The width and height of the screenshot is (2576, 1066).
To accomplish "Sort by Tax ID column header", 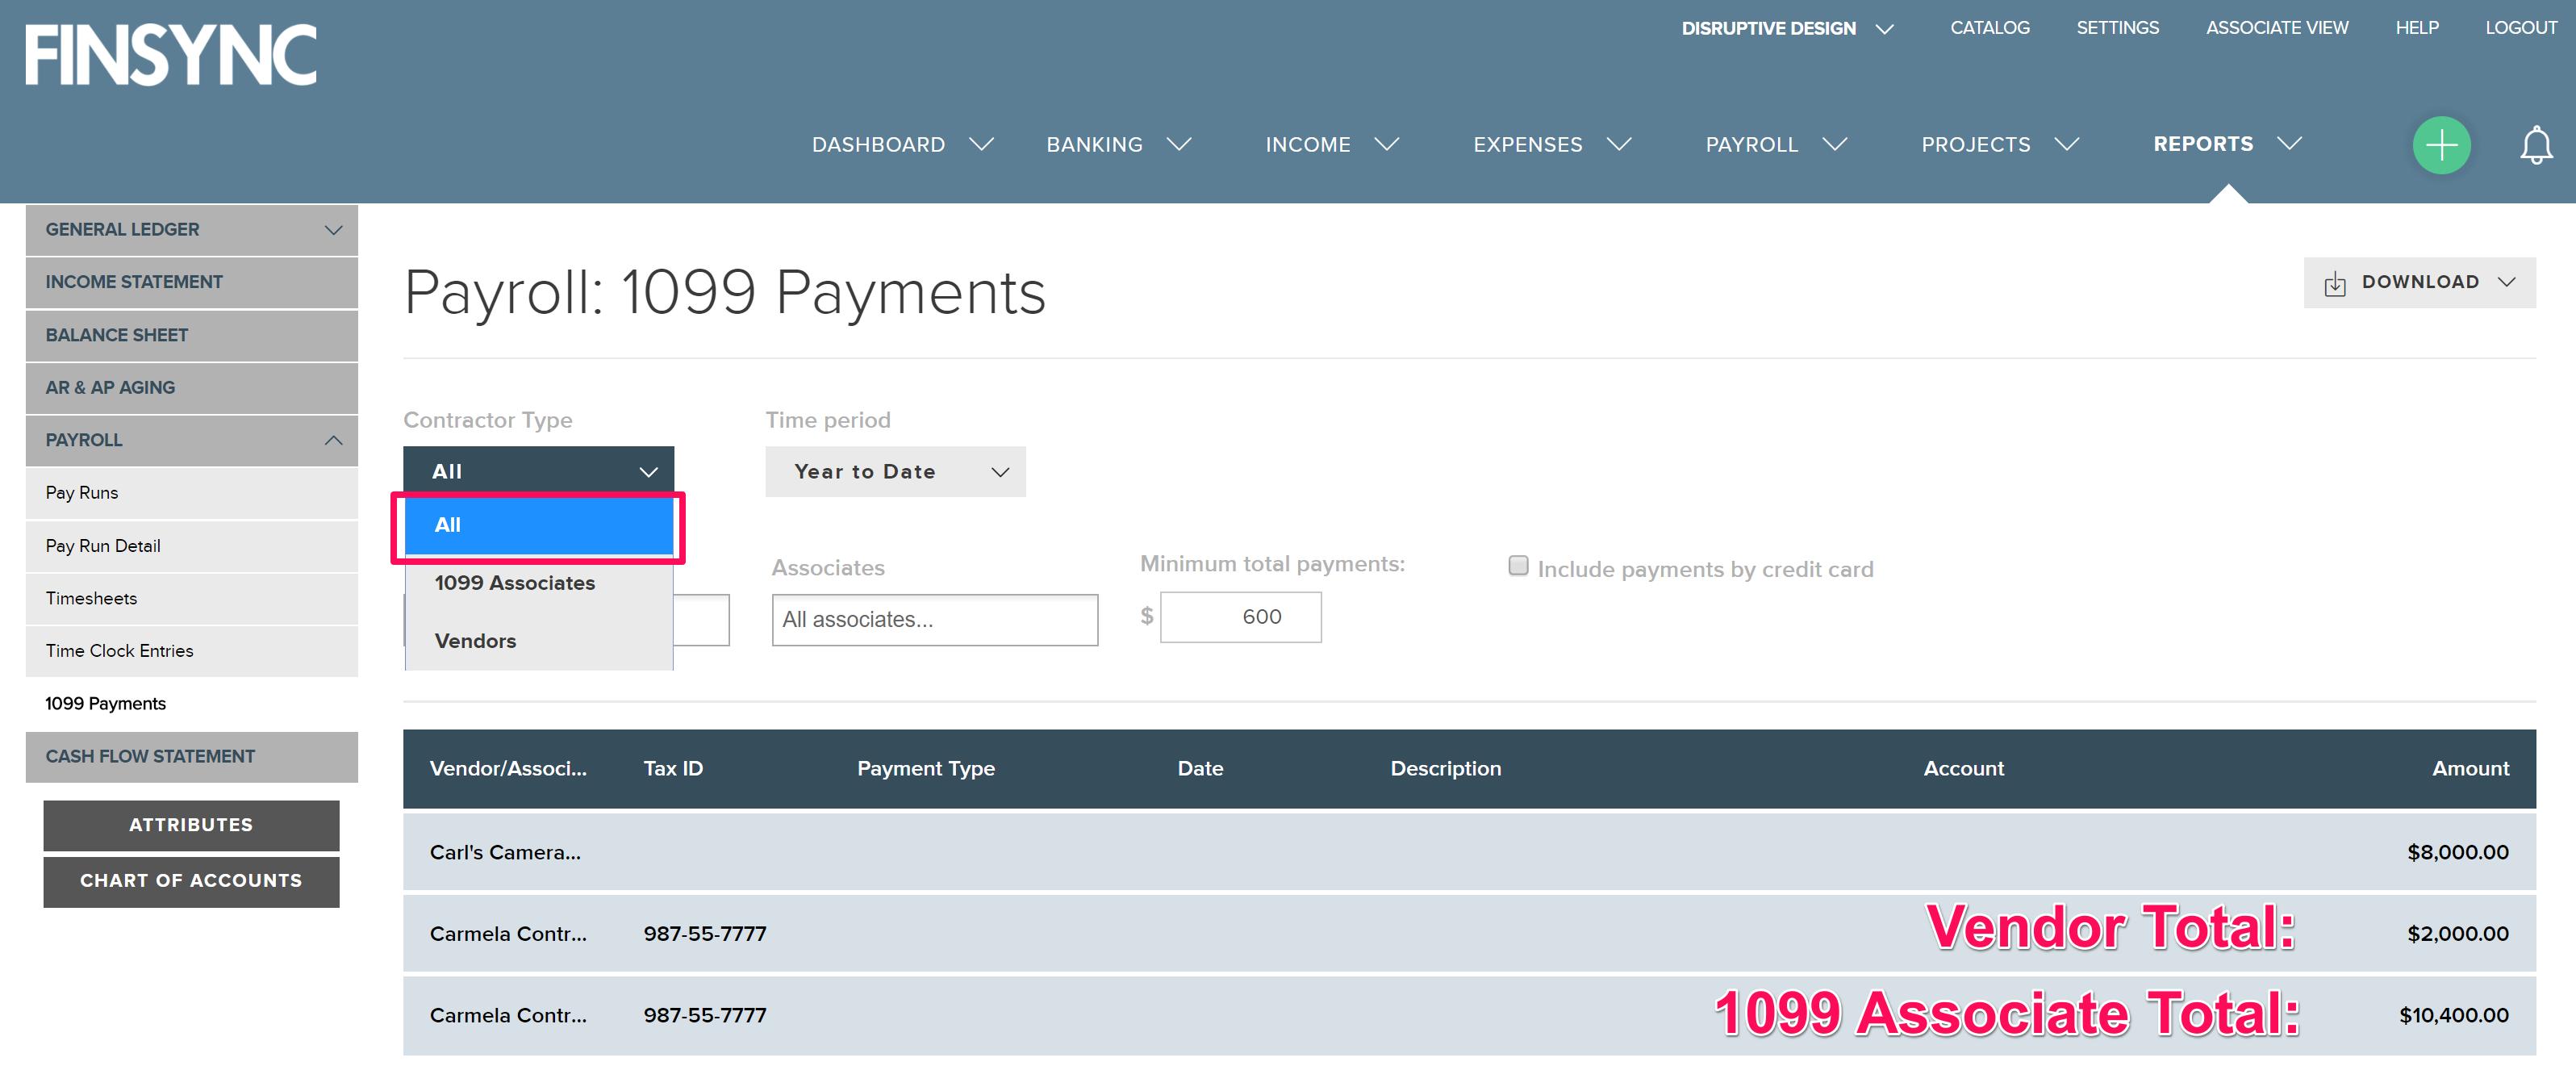I will coord(673,769).
